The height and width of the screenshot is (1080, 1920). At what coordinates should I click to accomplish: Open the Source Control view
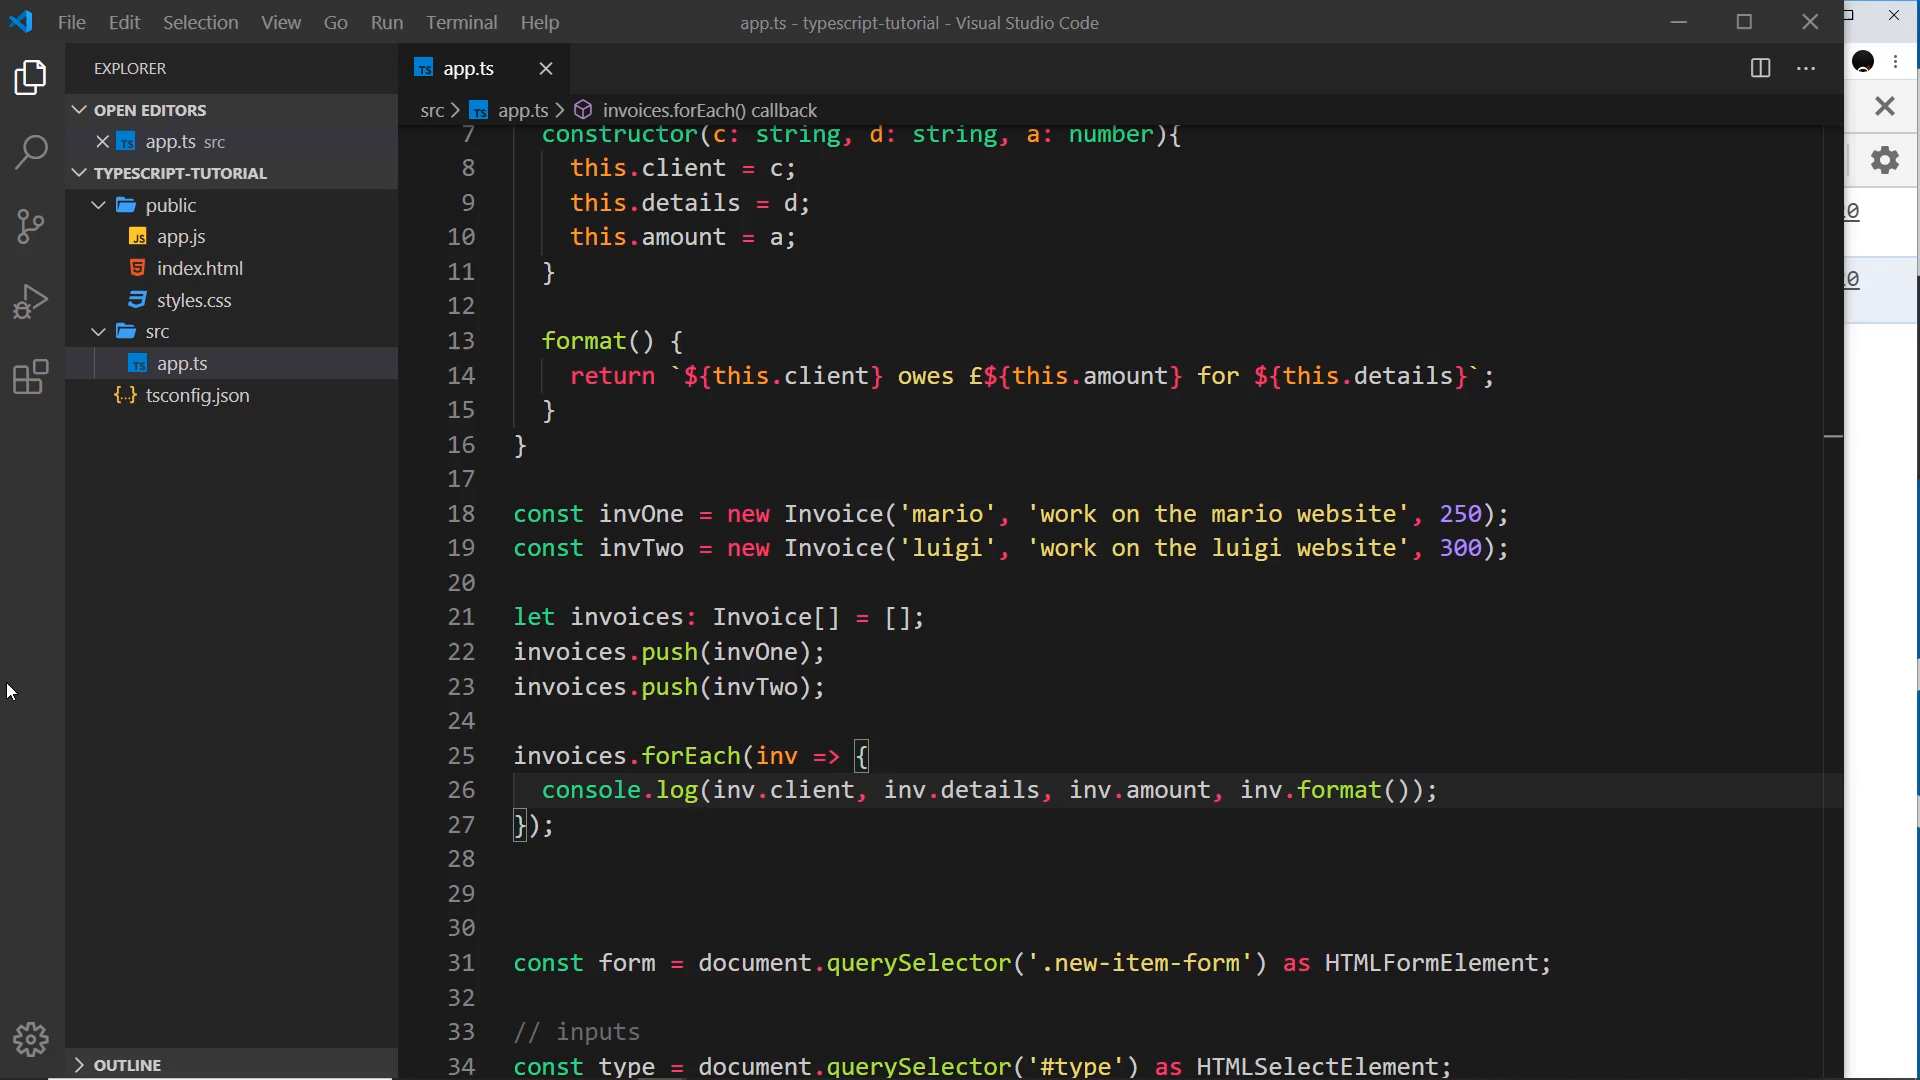[x=31, y=226]
